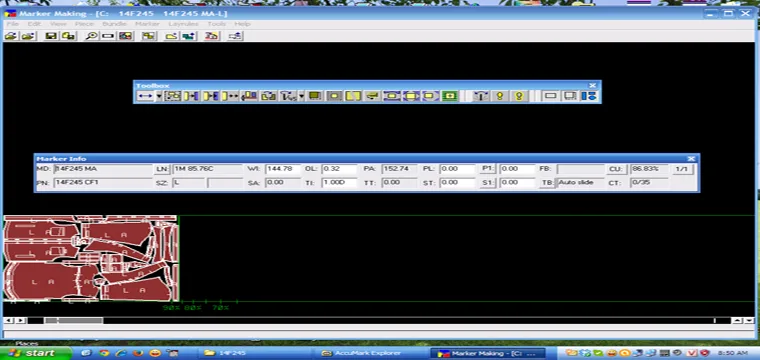Click the yellow piece four-way arrows icon
The height and width of the screenshot is (360, 760).
(x=411, y=96)
